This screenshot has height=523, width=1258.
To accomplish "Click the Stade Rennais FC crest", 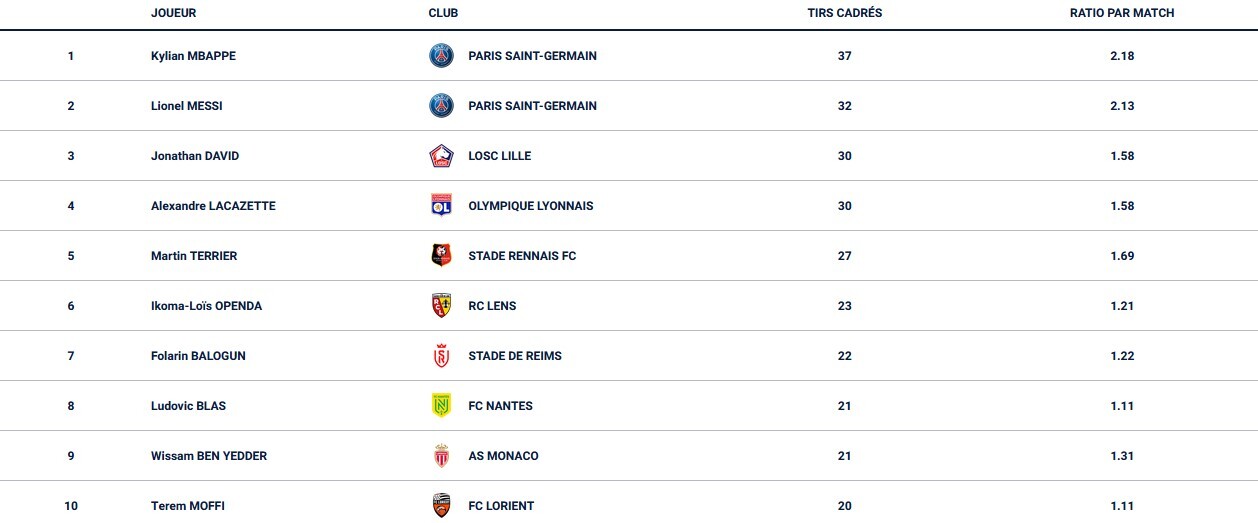I will [441, 256].
